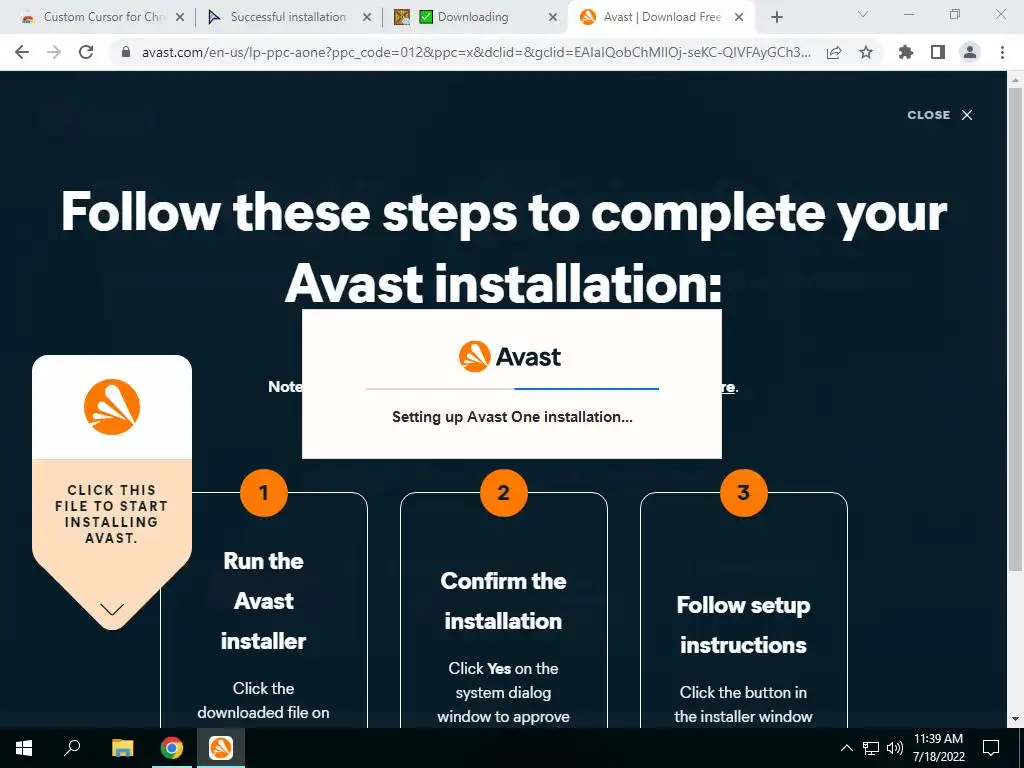Open the Chrome extensions puzzle icon
The image size is (1024, 768).
[906, 52]
